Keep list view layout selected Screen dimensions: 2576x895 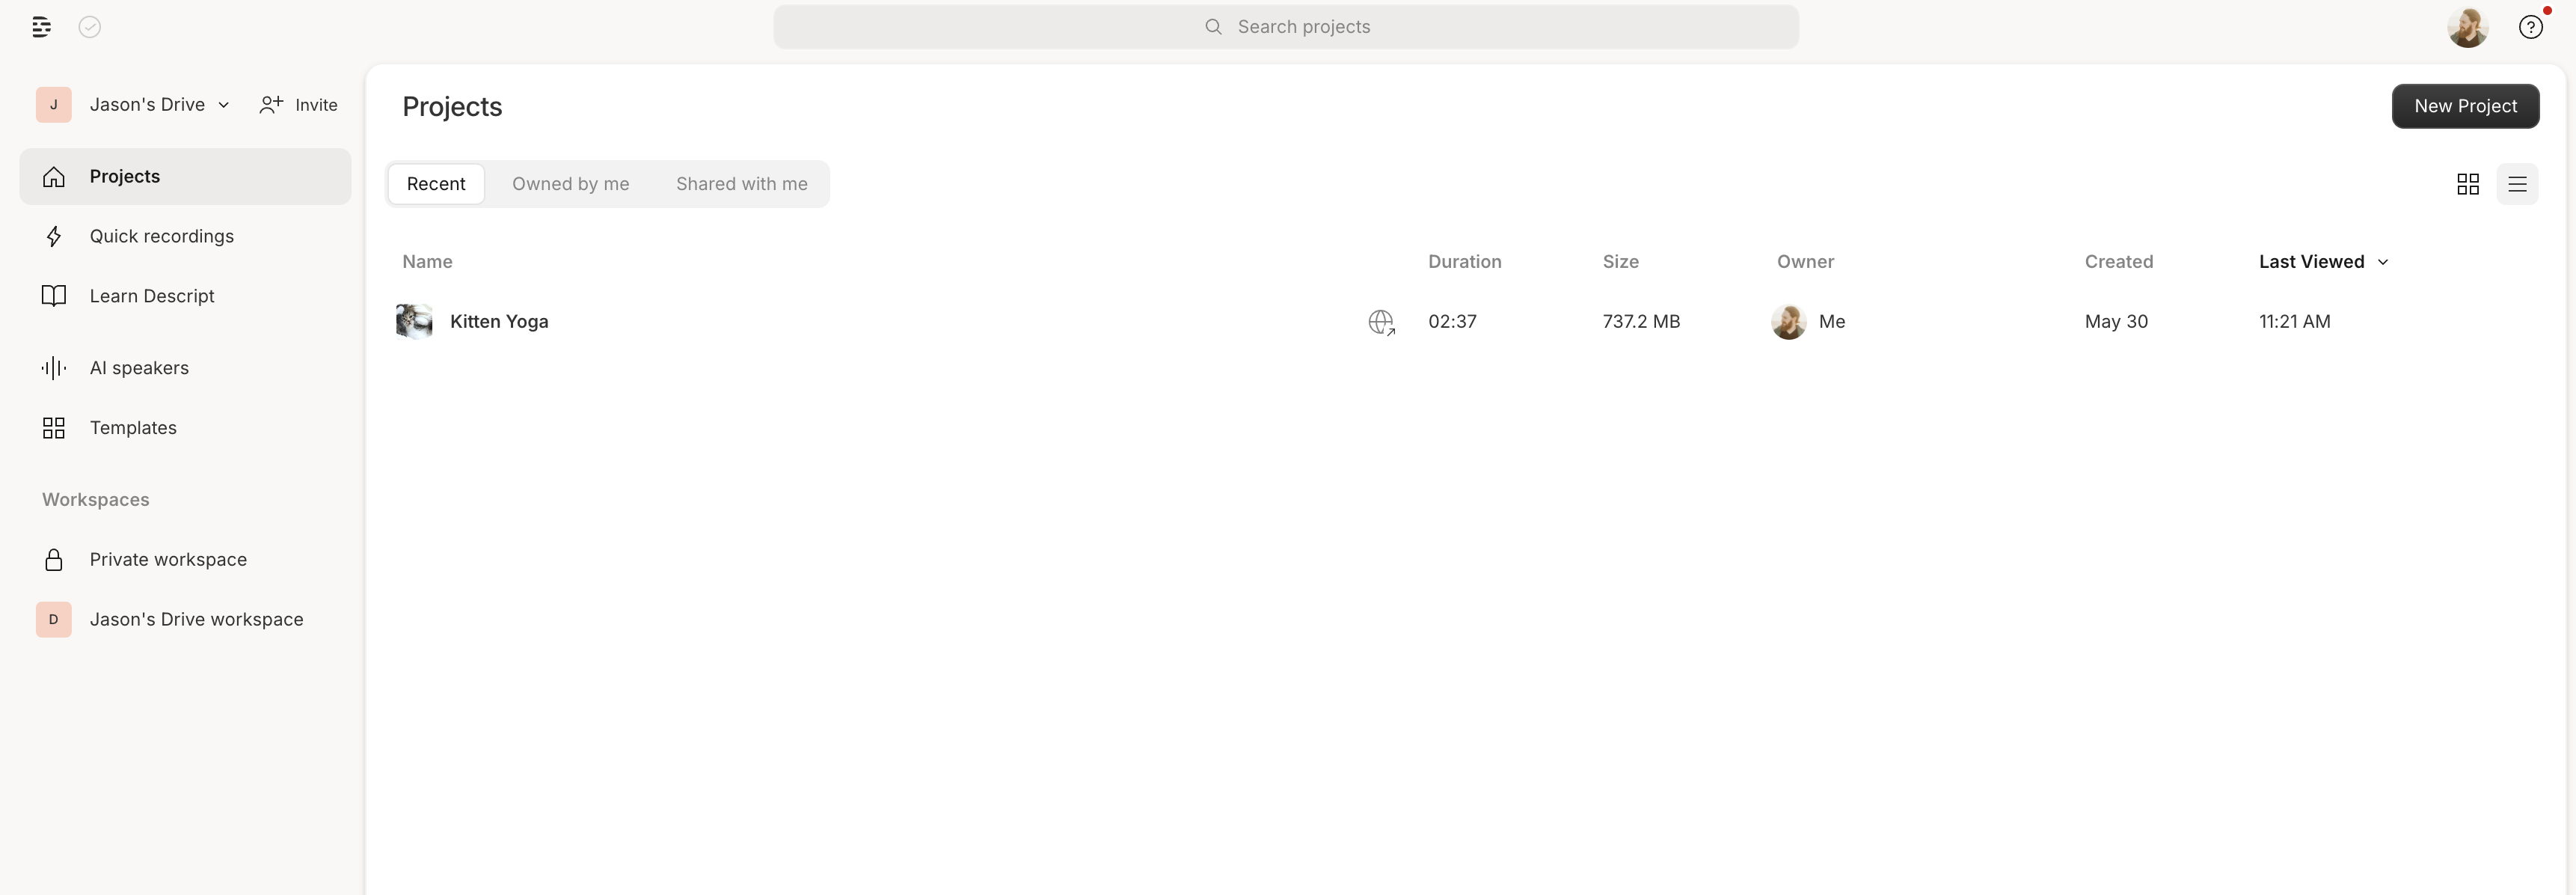pos(2518,184)
